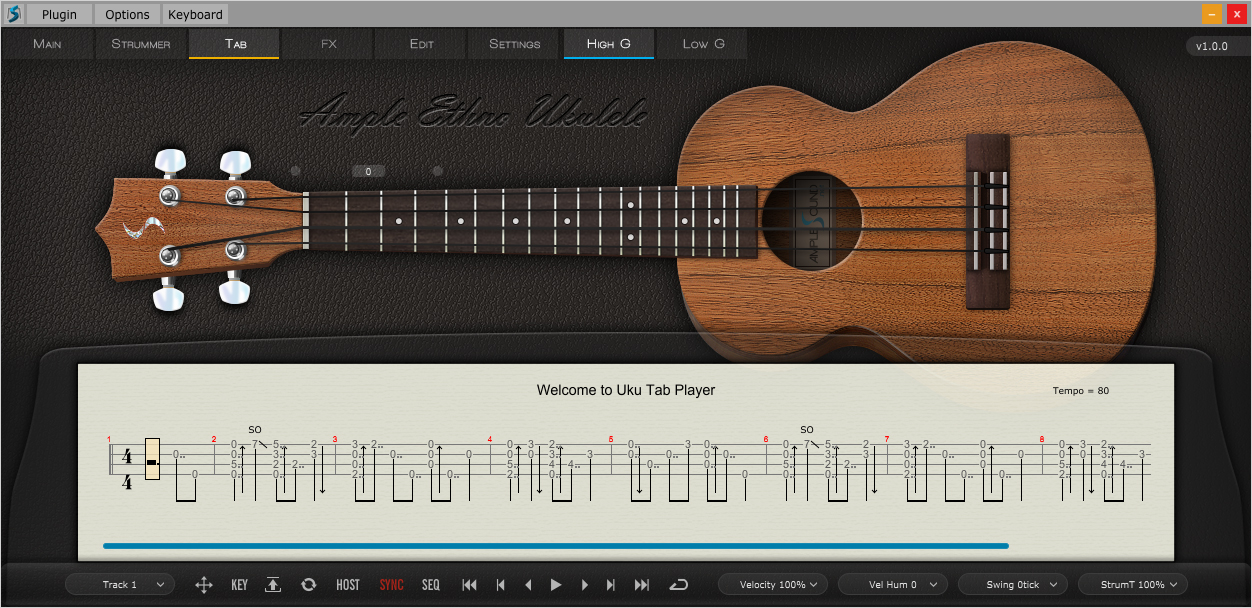Click the Tempo = 80 label

pyautogui.click(x=1081, y=391)
